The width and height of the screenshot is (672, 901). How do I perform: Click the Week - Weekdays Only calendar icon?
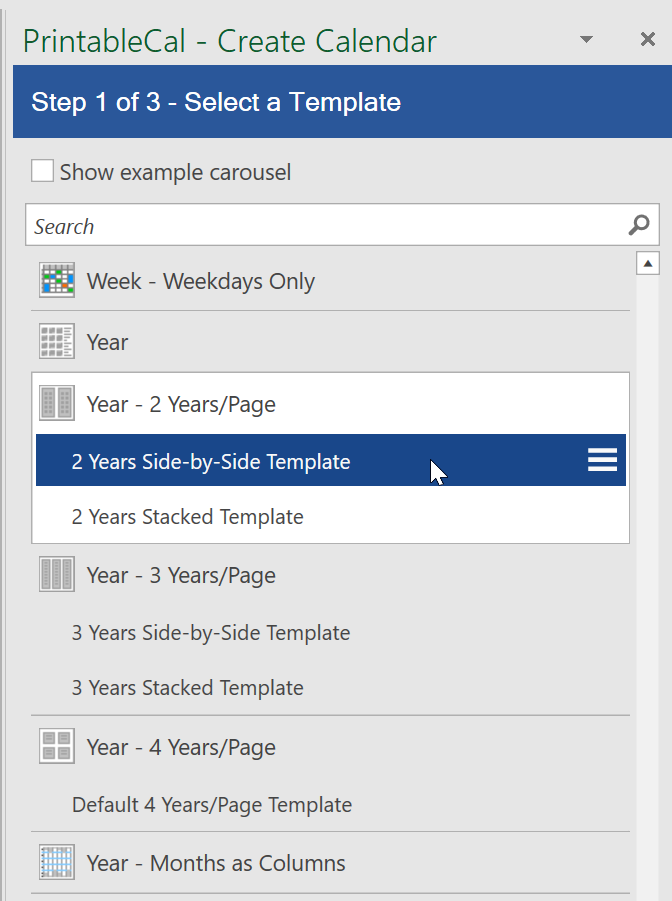click(x=57, y=280)
